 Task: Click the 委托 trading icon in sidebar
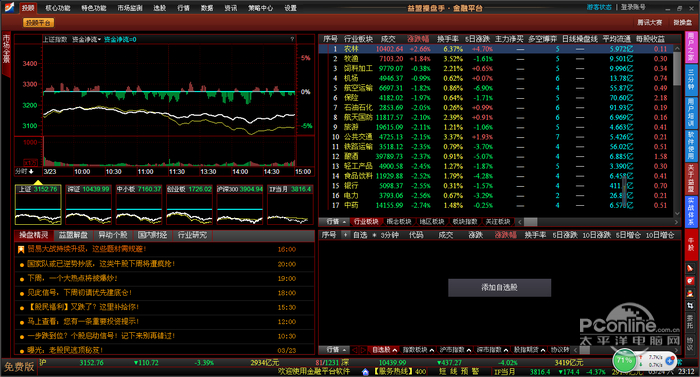[690, 323]
